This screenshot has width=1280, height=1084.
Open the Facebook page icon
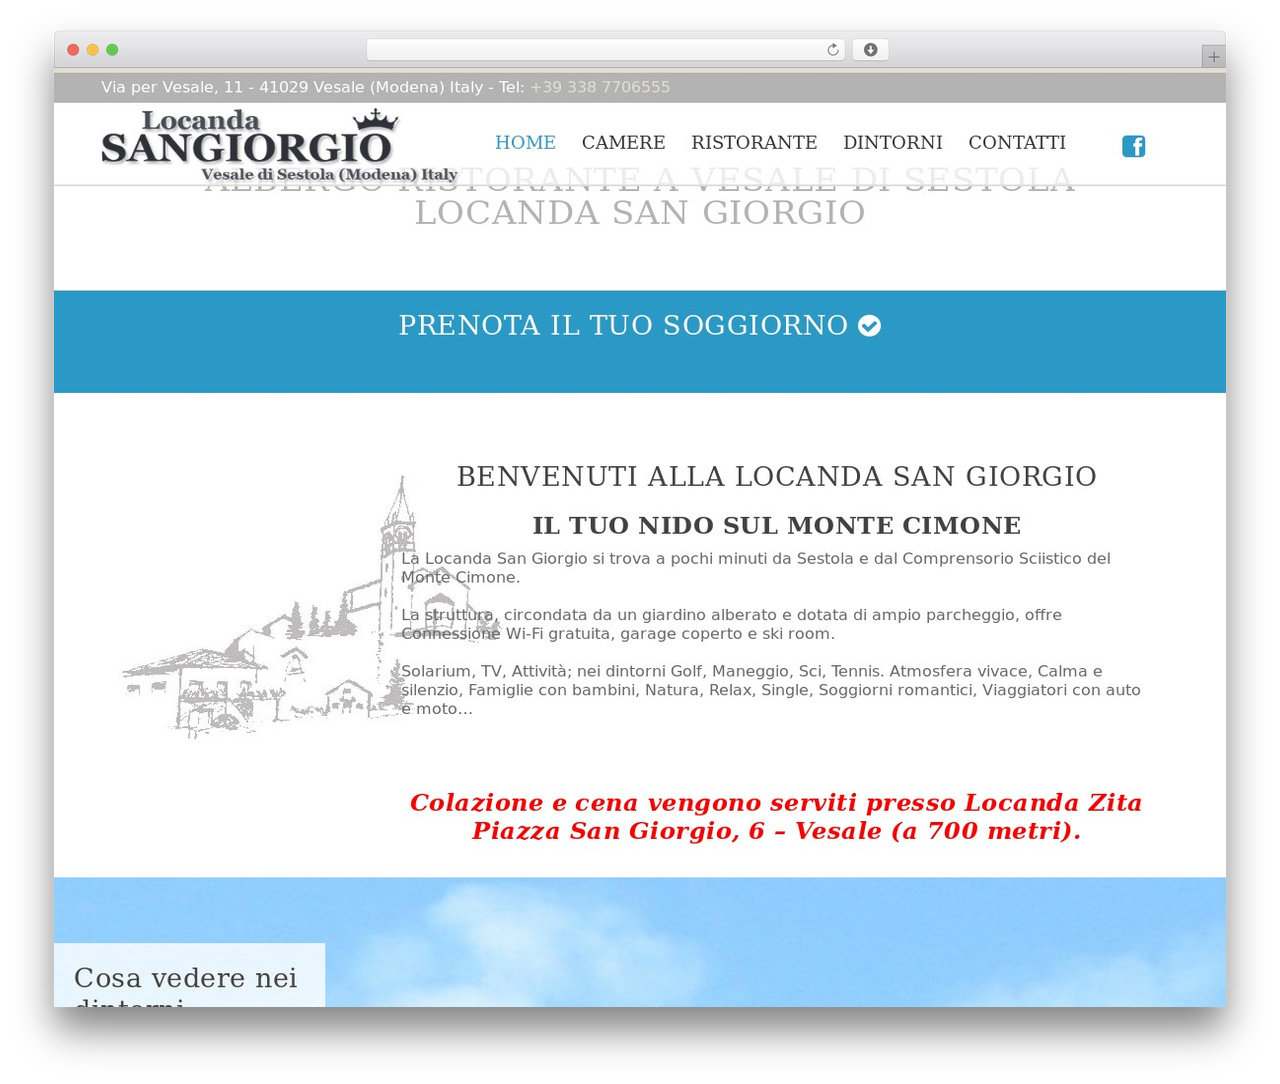click(x=1133, y=146)
